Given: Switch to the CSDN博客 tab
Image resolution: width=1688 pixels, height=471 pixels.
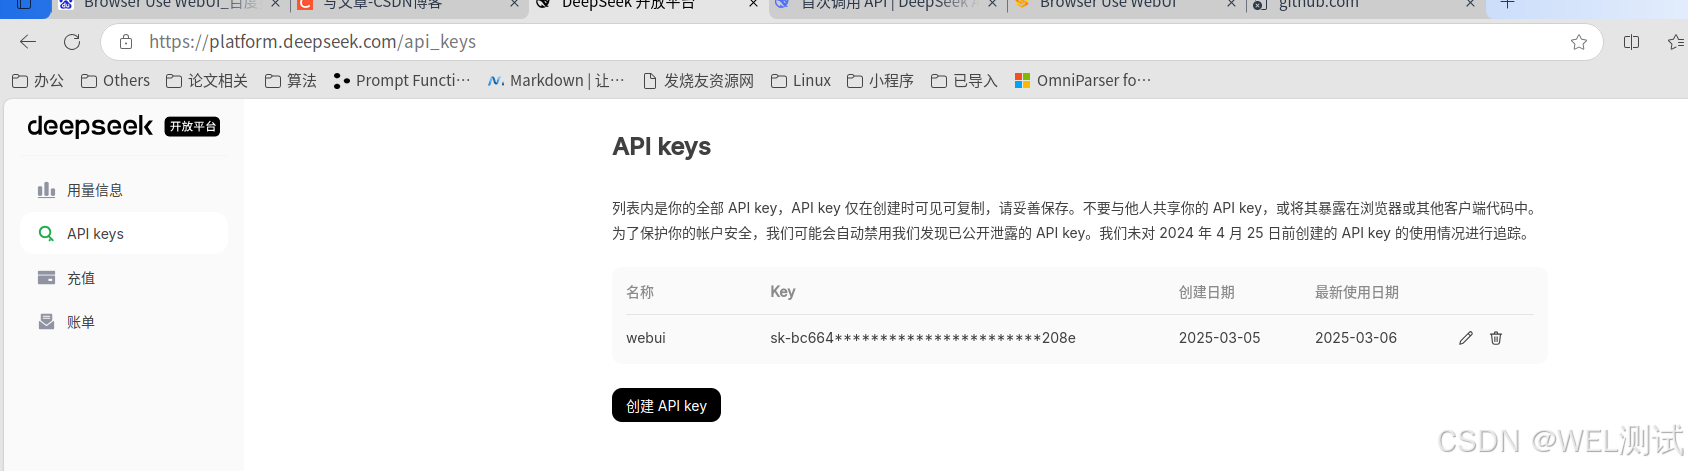Looking at the screenshot, I should point(408,5).
